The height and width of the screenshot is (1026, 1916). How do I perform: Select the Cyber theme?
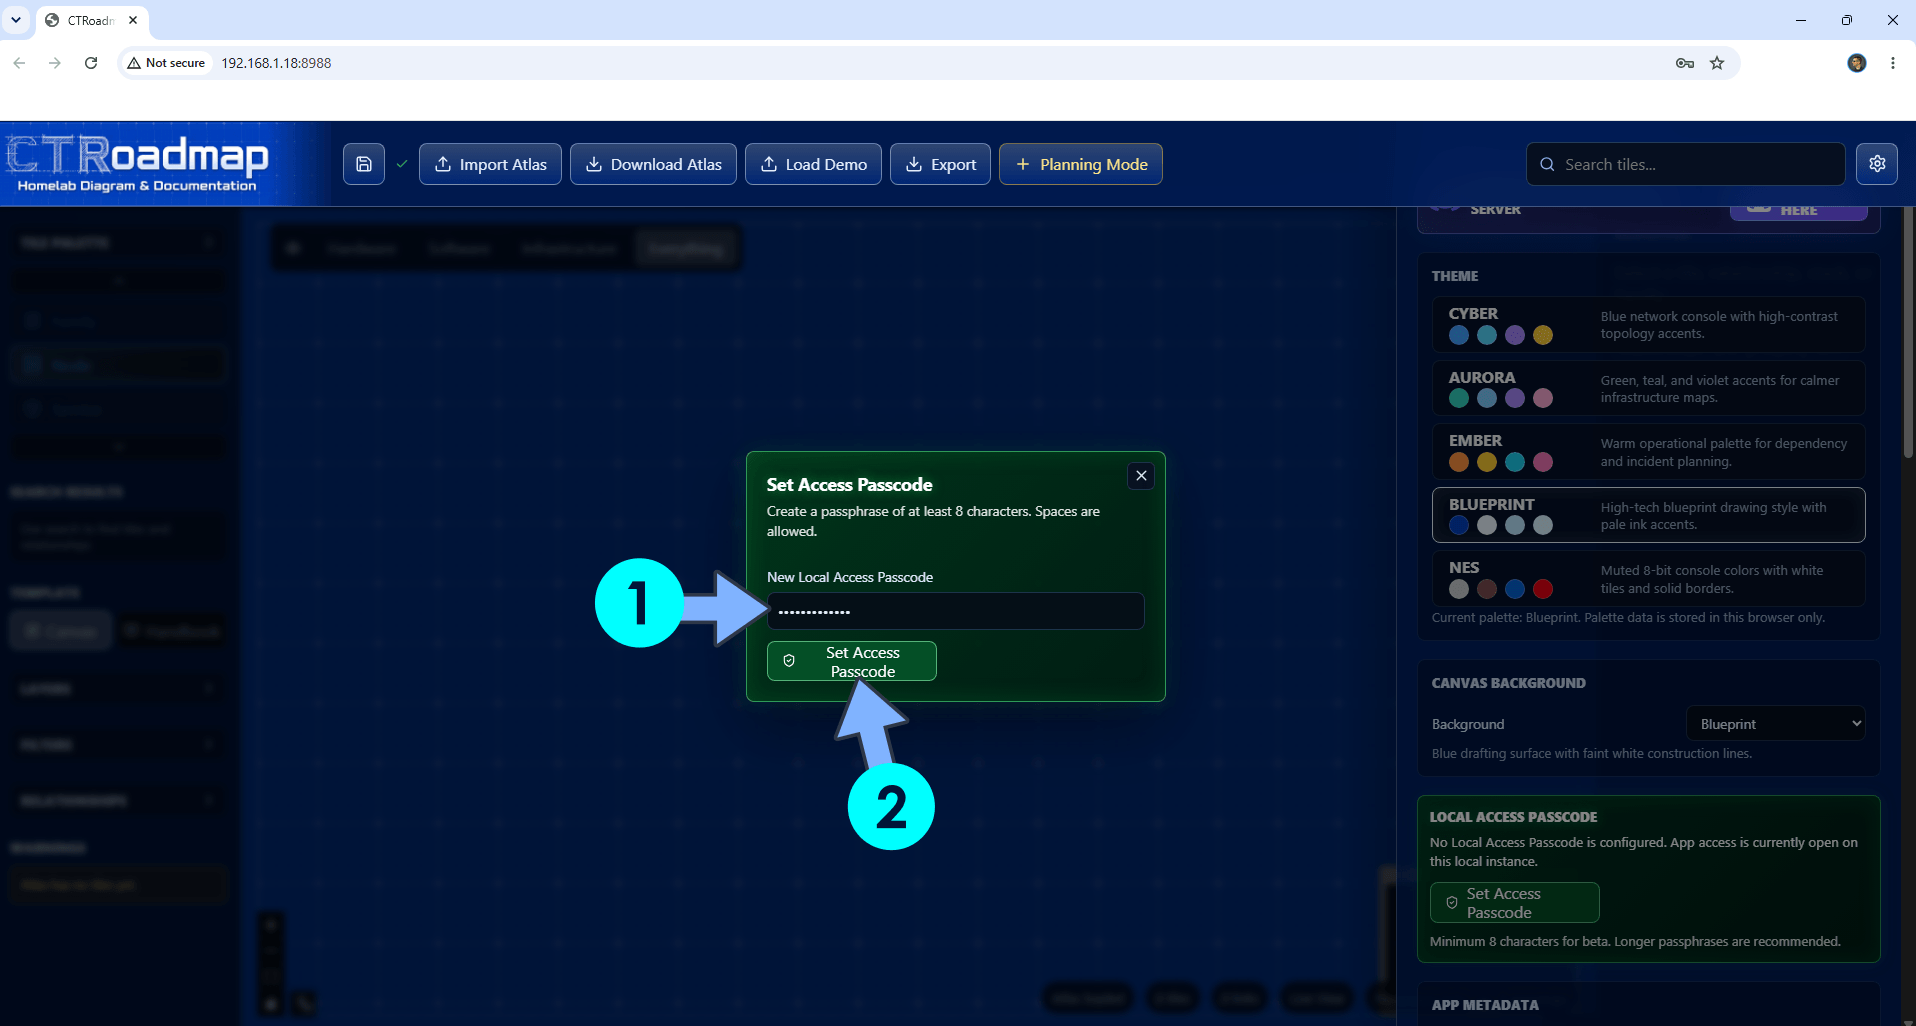(1648, 325)
